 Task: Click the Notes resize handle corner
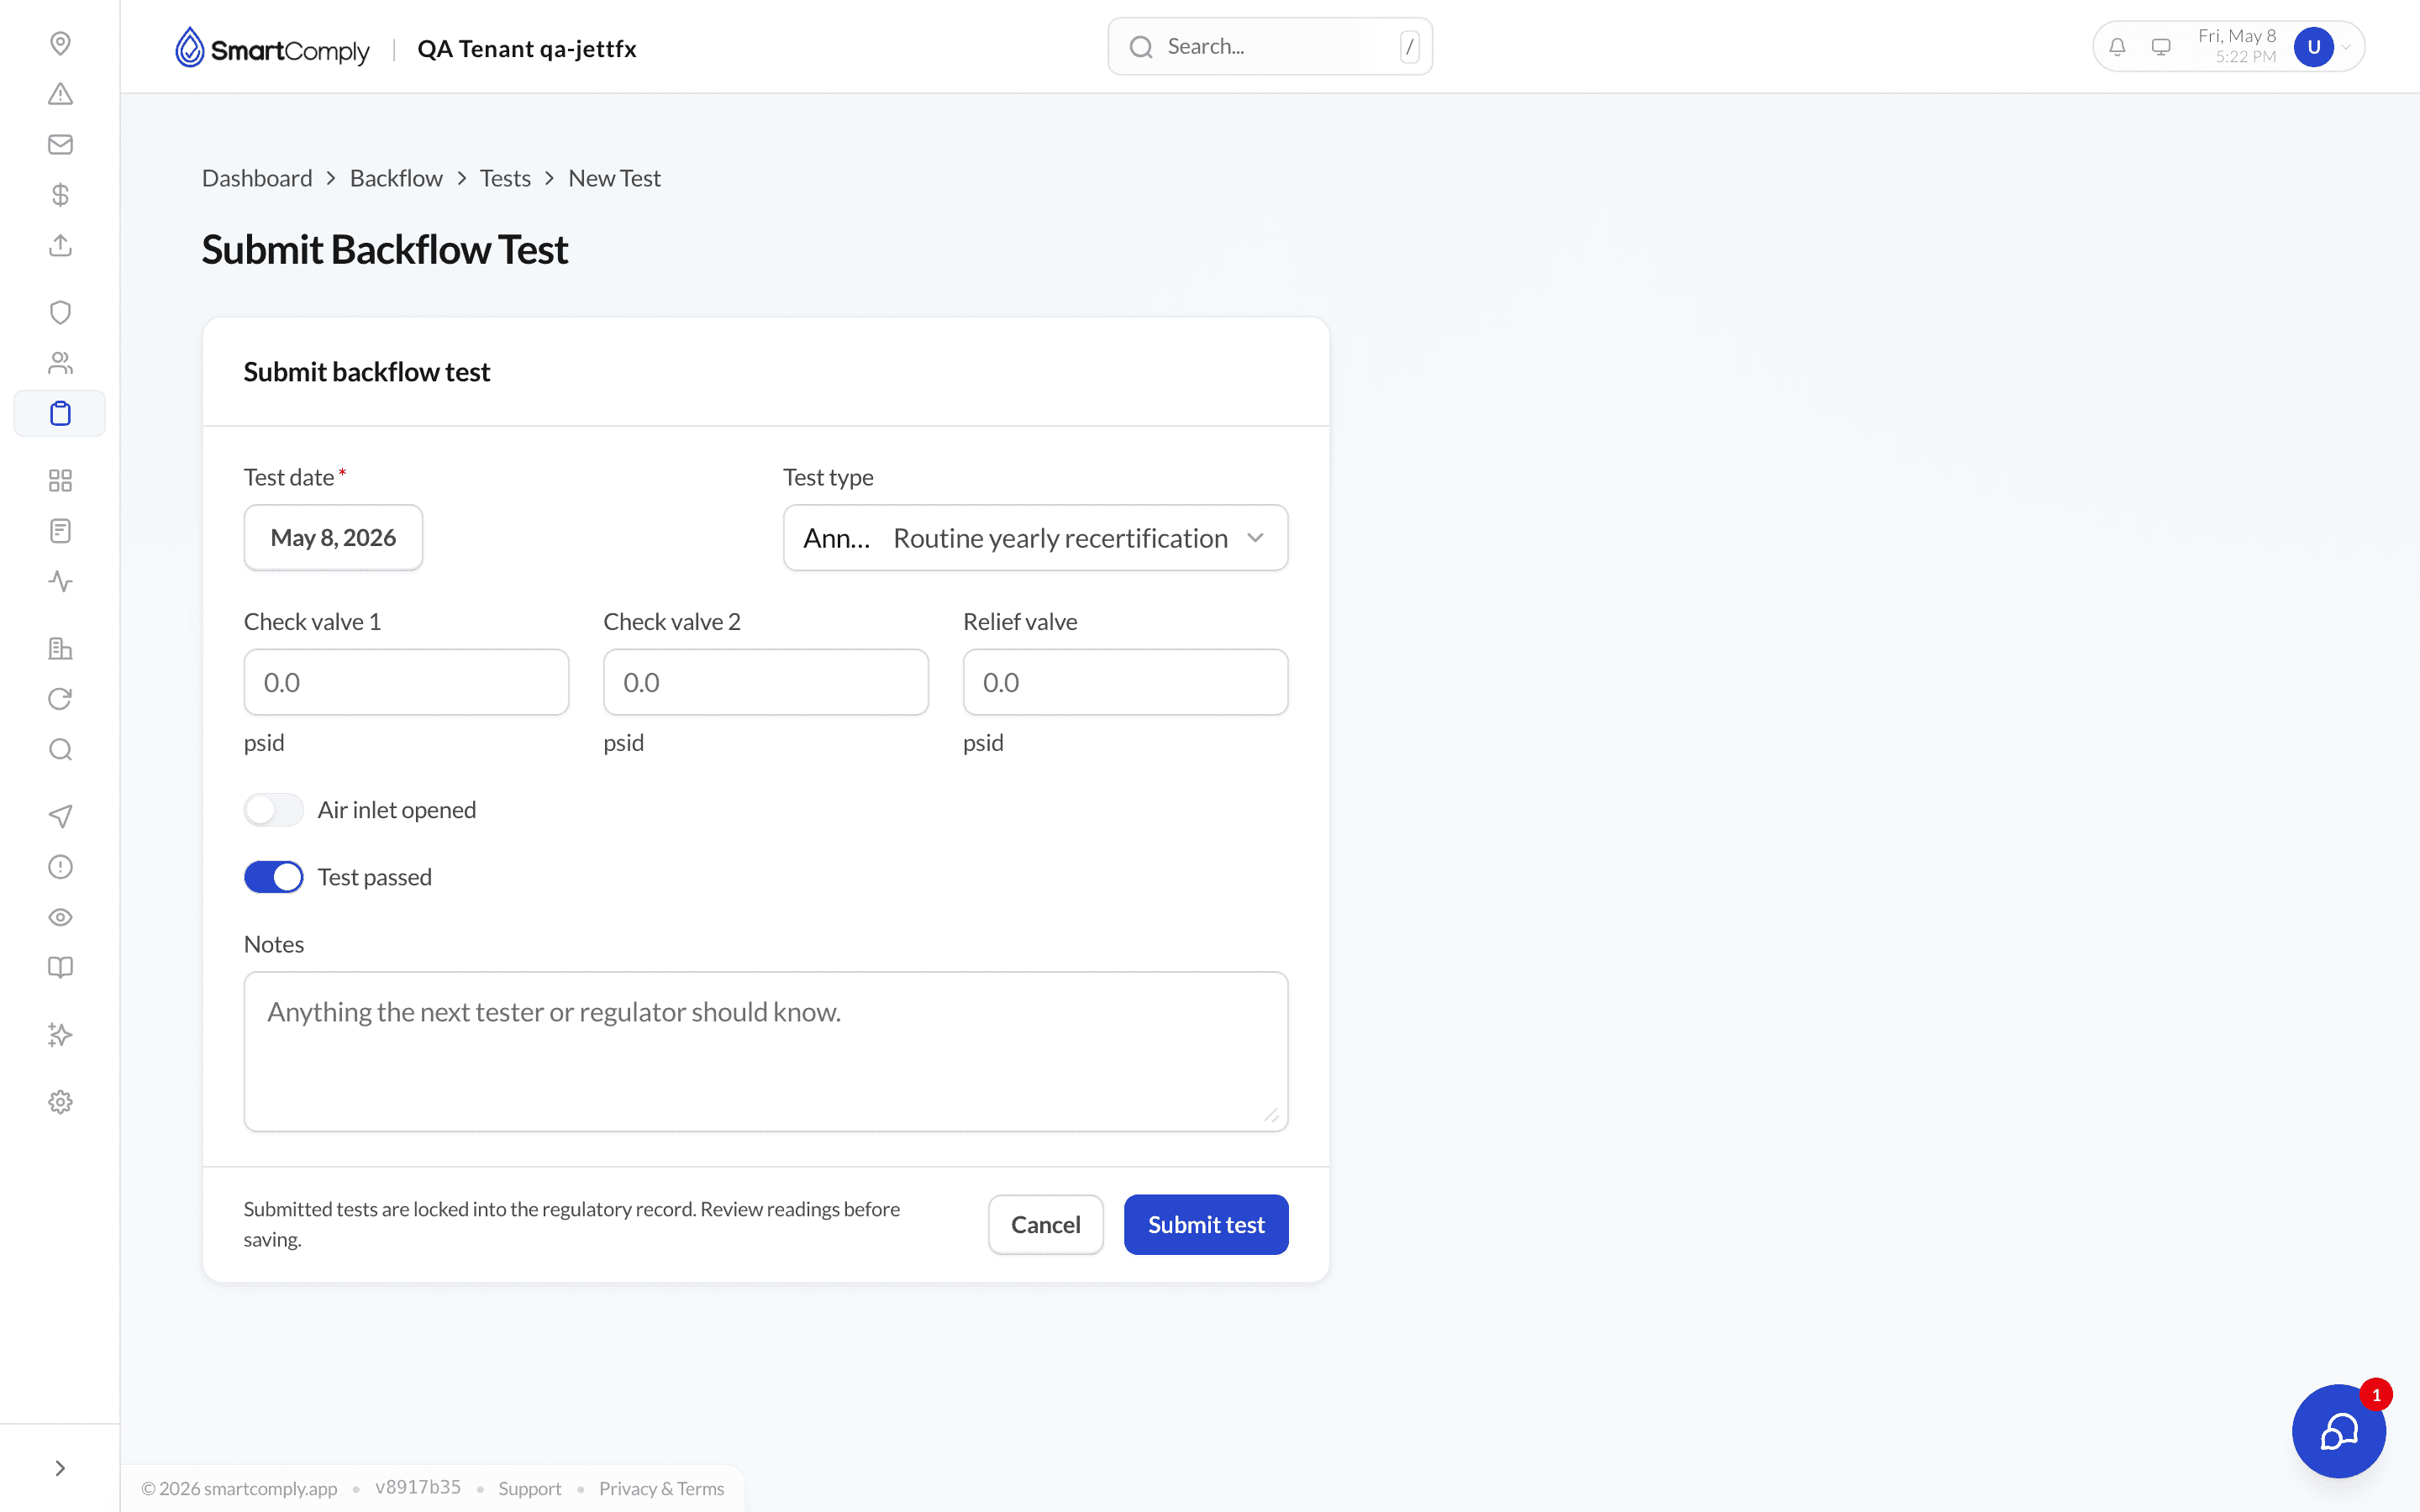click(x=1271, y=1115)
